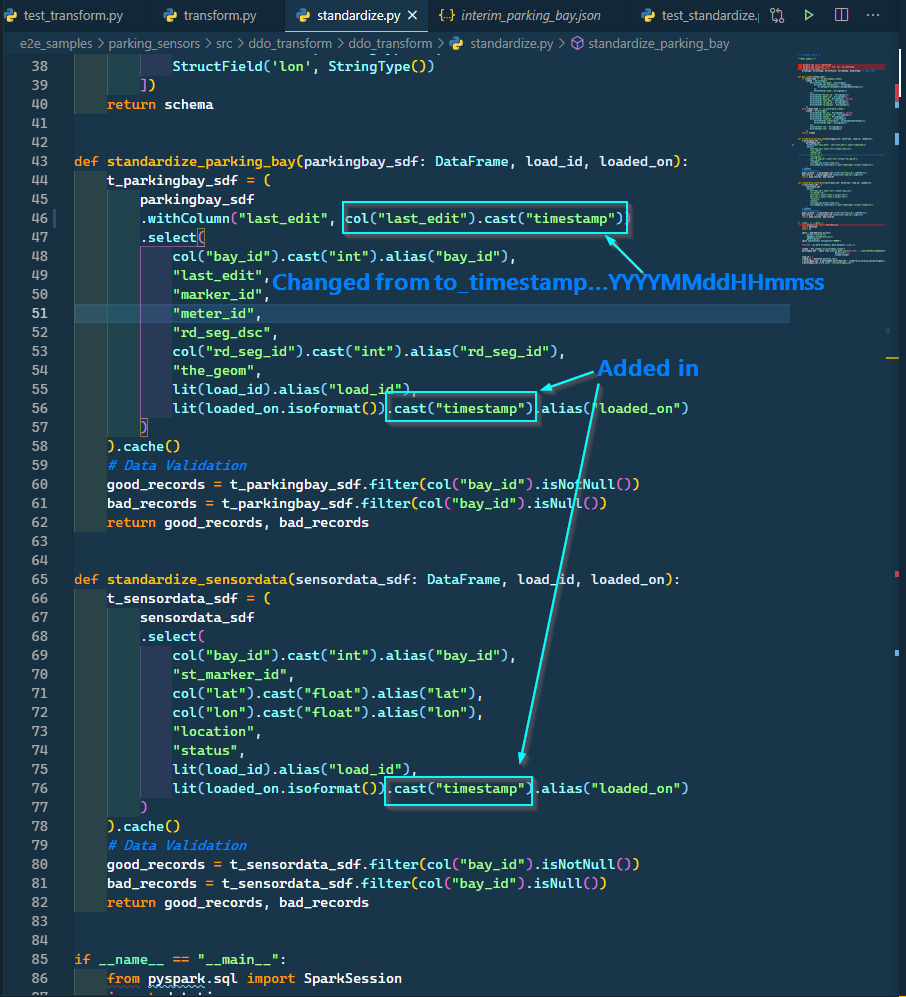The height and width of the screenshot is (997, 906).
Task: Click src in the breadcrumb
Action: coord(224,43)
